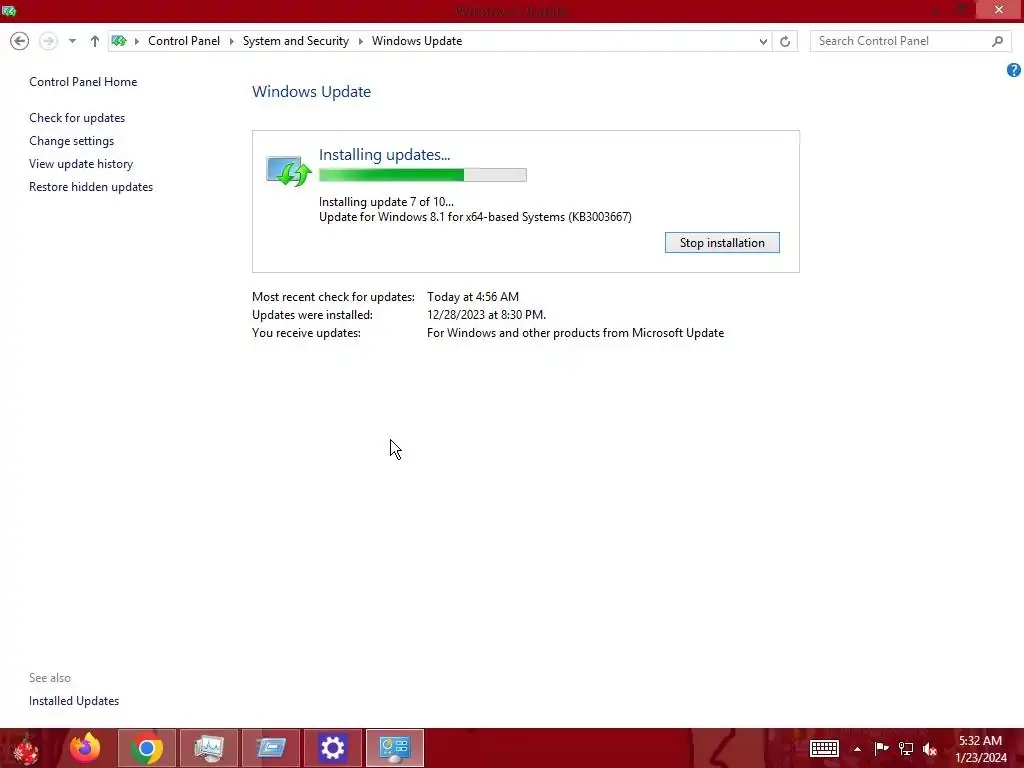Click the Forward arrow navigation button
This screenshot has height=768, width=1024.
coord(48,41)
